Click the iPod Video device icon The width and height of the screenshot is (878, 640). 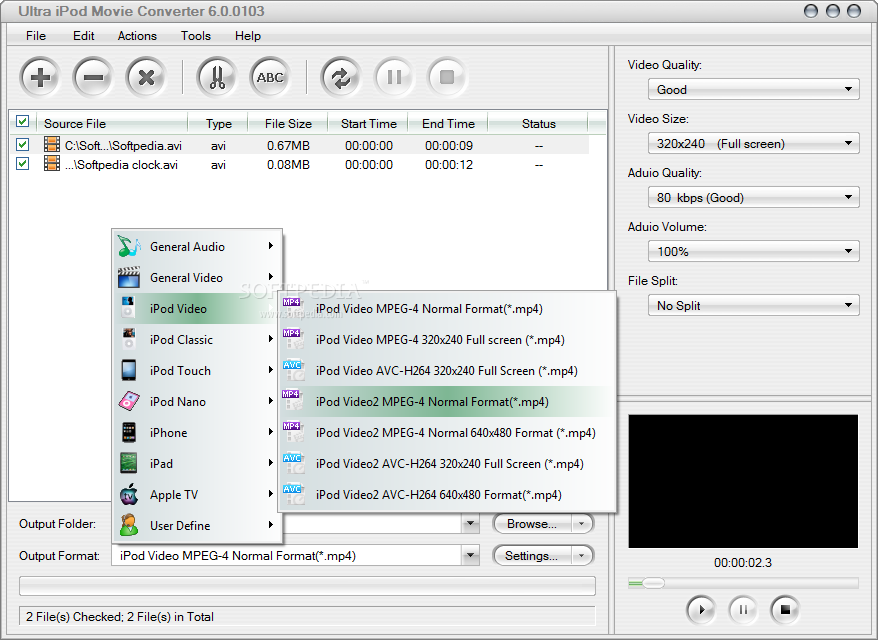coord(129,308)
